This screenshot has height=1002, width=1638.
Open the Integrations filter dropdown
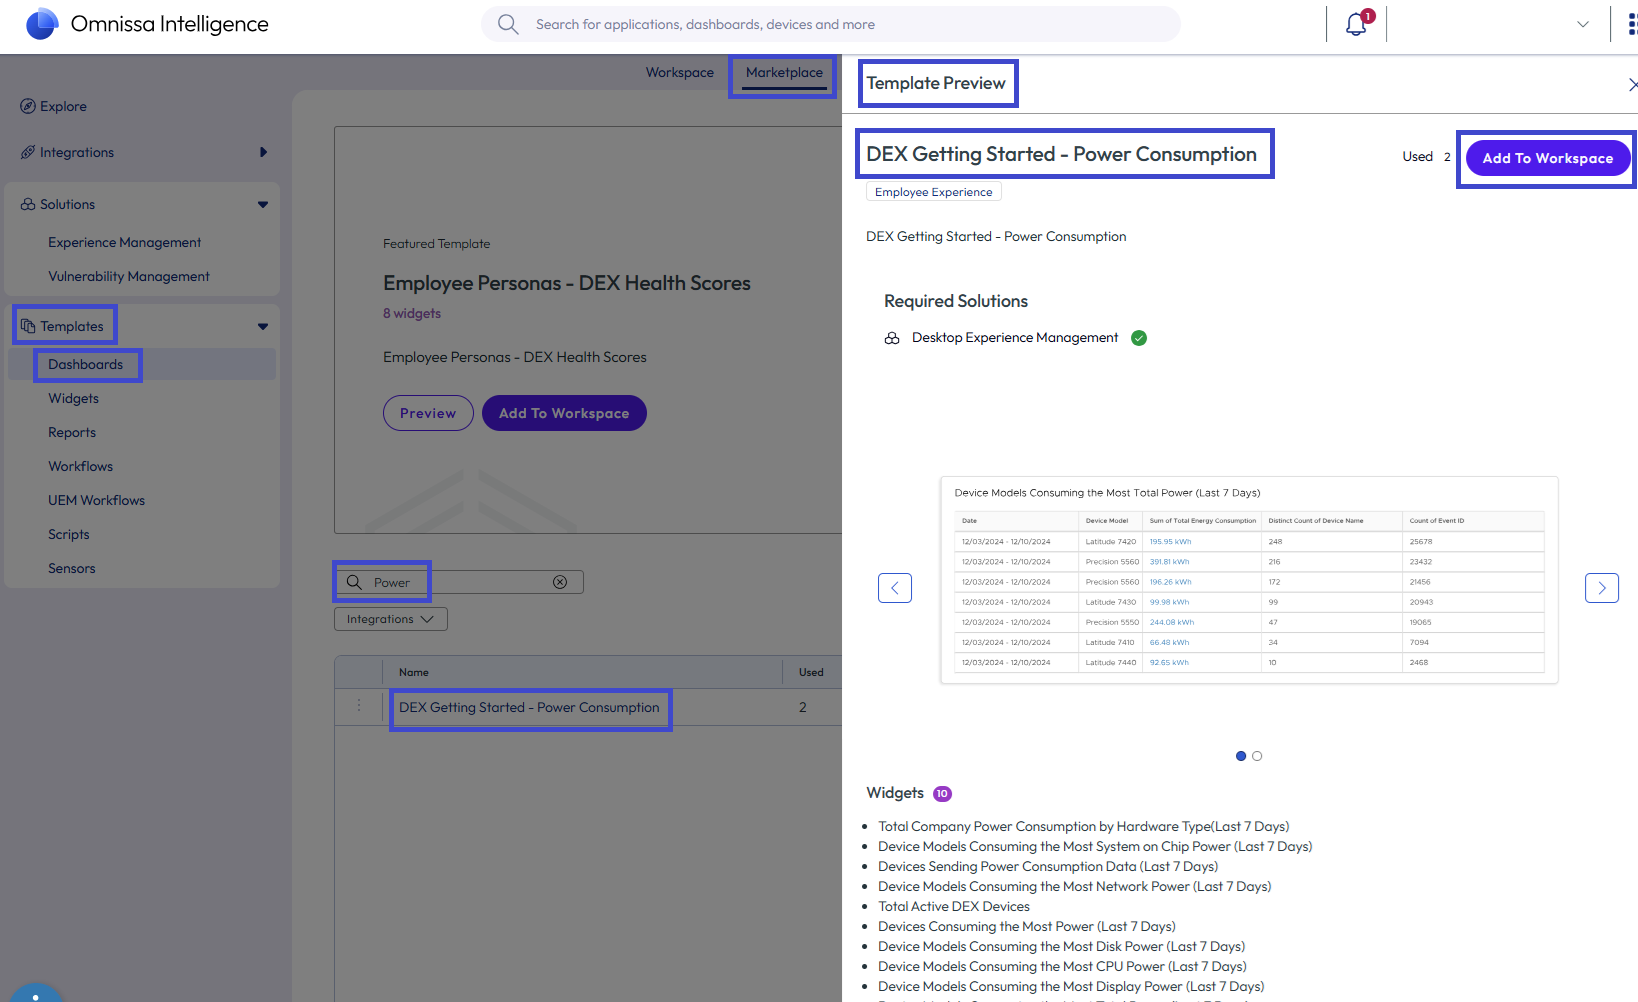(x=391, y=619)
